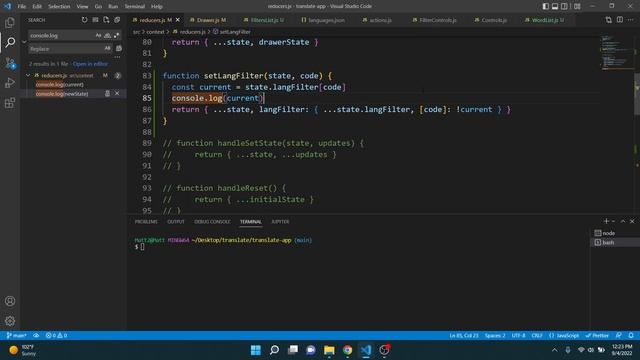Viewport: 640px width, 360px height.
Task: Click the Prettier status bar button
Action: (x=597, y=336)
